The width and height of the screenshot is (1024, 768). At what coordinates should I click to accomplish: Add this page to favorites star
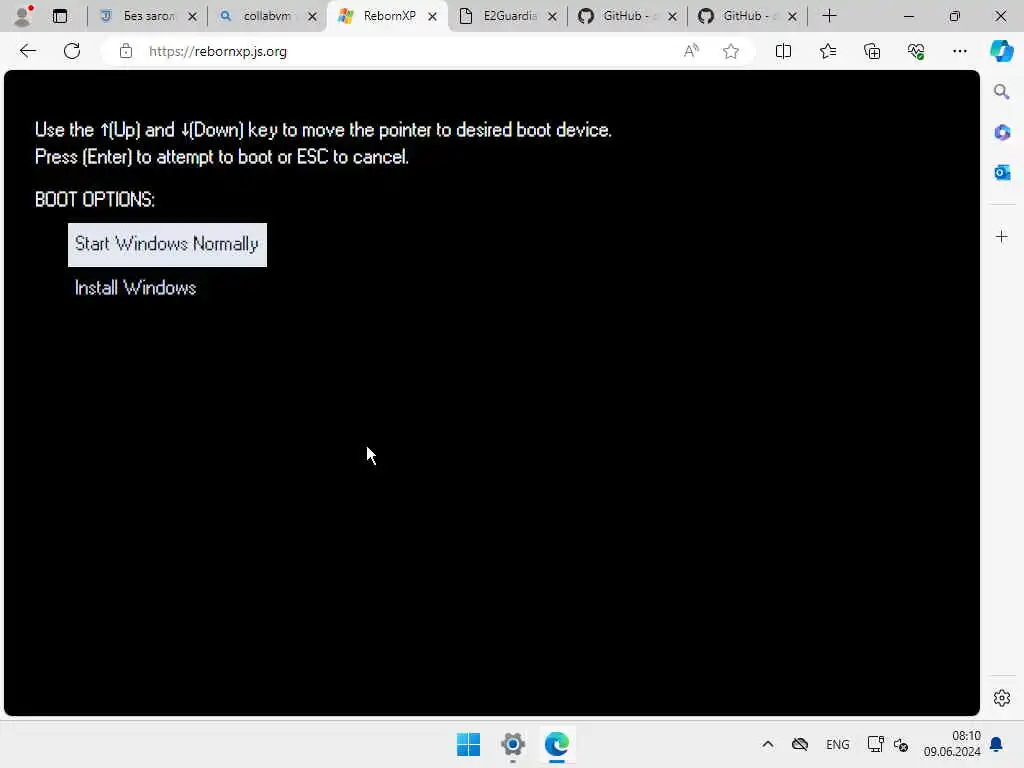click(731, 51)
